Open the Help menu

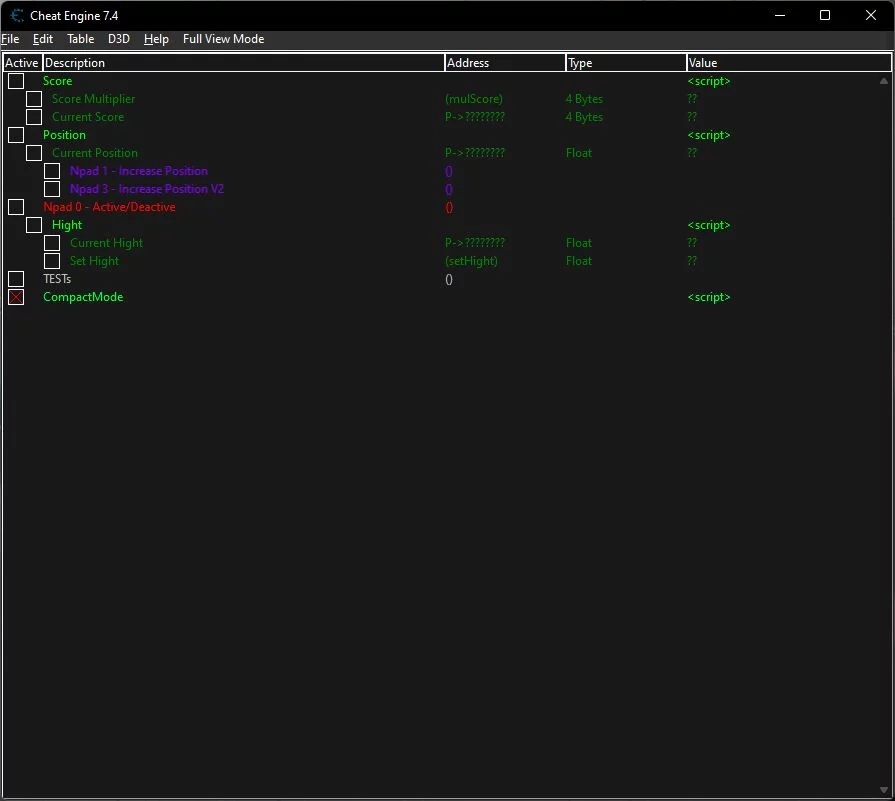coord(156,39)
